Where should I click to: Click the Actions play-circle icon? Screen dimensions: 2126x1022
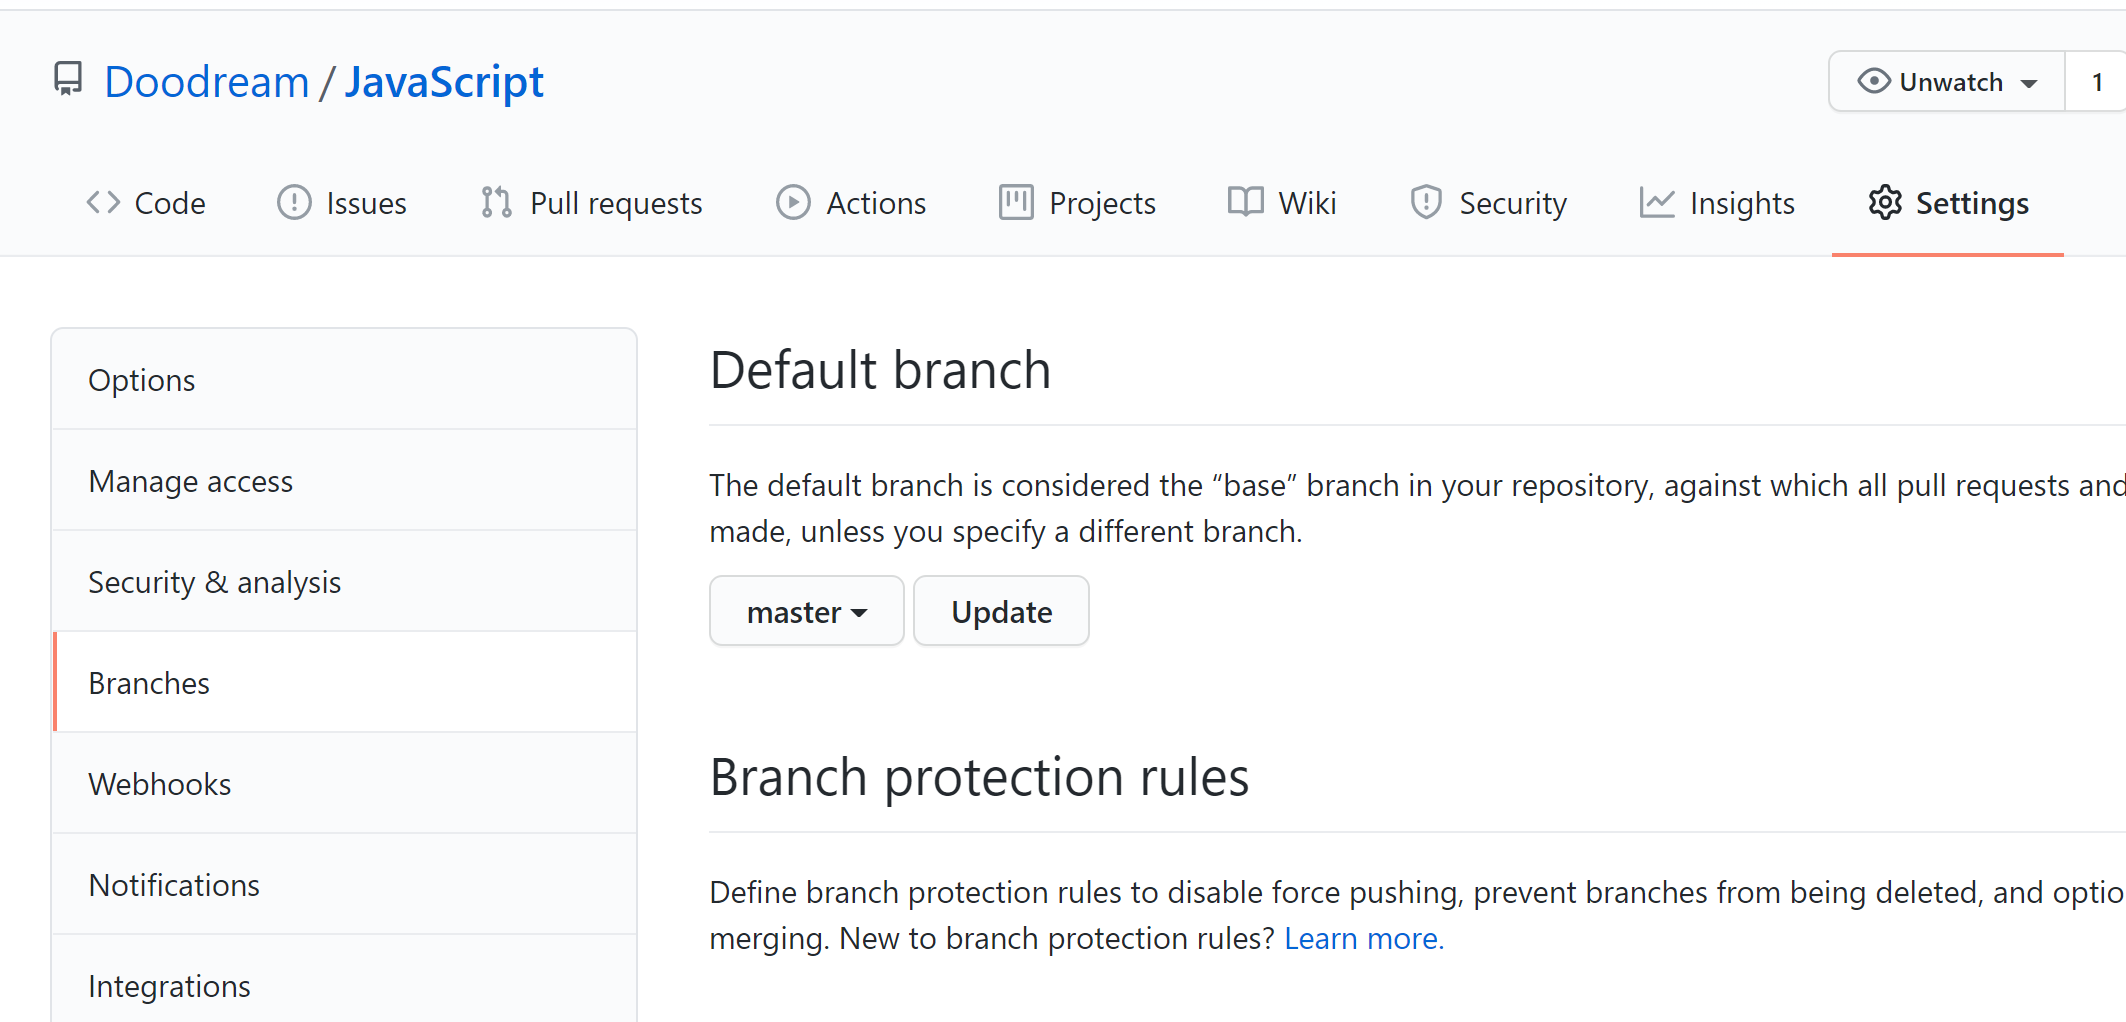pyautogui.click(x=793, y=203)
